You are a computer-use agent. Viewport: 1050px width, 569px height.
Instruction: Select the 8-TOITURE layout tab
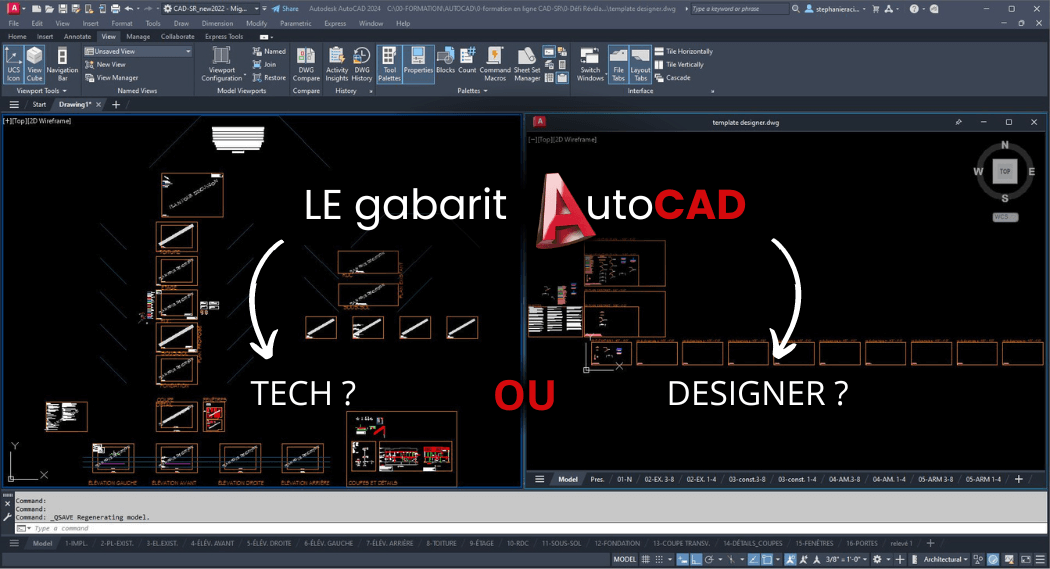[441, 544]
